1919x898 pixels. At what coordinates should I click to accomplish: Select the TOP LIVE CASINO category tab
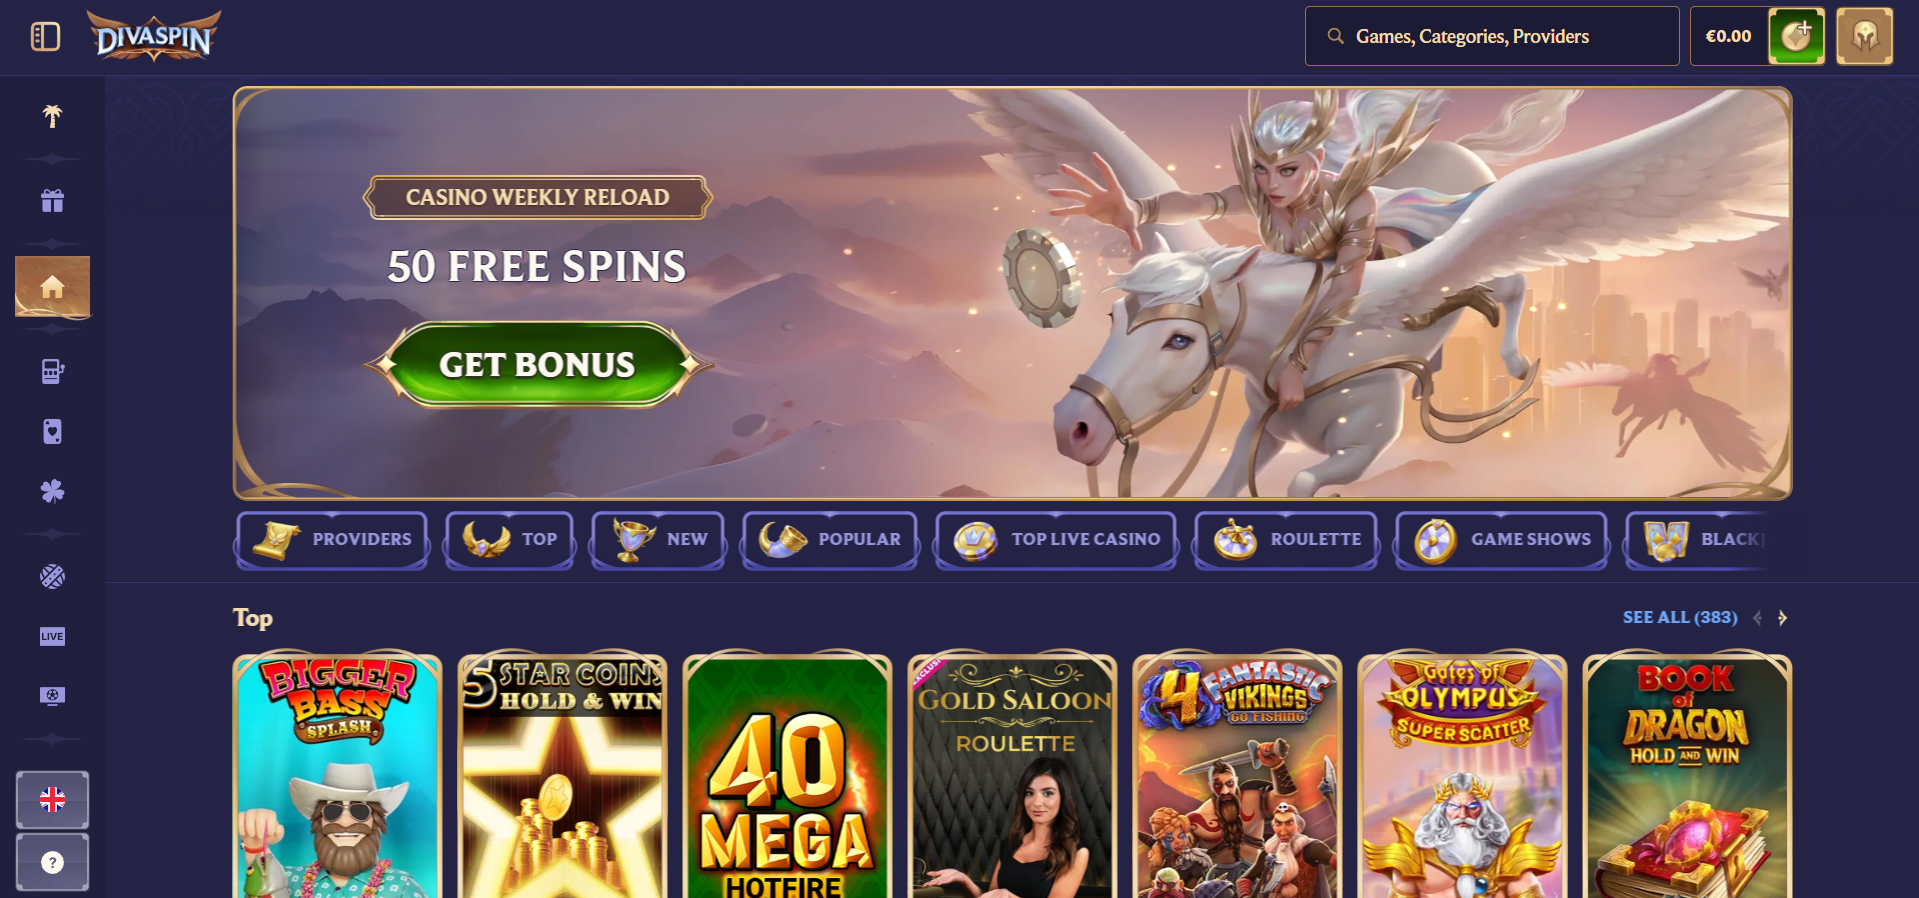pyautogui.click(x=1056, y=540)
